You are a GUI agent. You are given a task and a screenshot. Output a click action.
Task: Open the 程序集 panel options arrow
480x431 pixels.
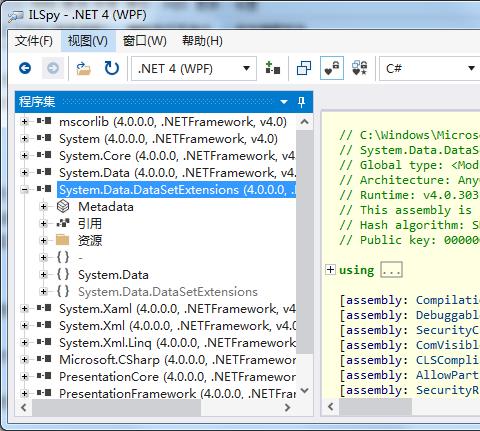[284, 102]
